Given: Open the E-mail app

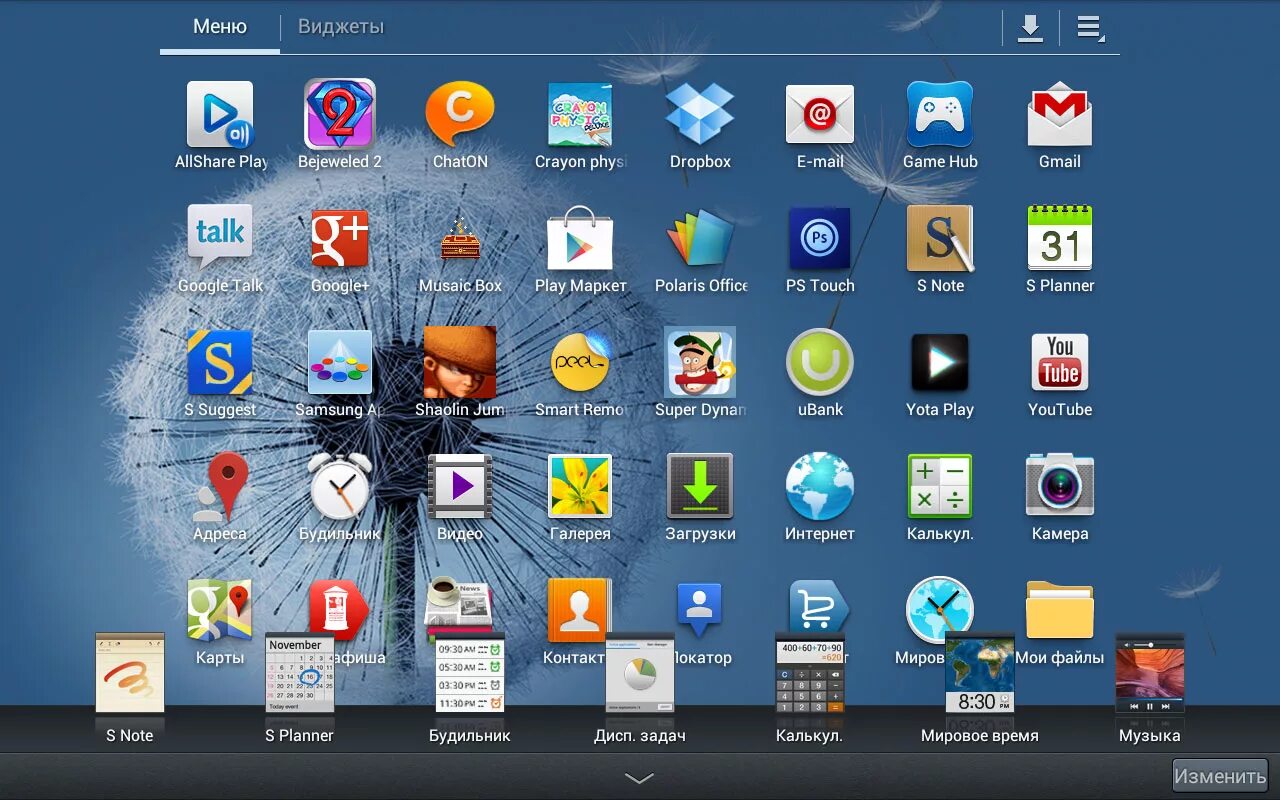Looking at the screenshot, I should pyautogui.click(x=820, y=114).
